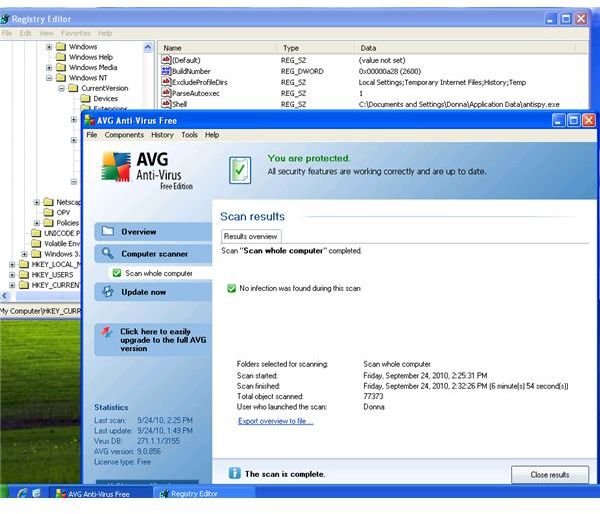Select the Volatile Environment key
Screen dimensions: 600x514
pos(62,243)
